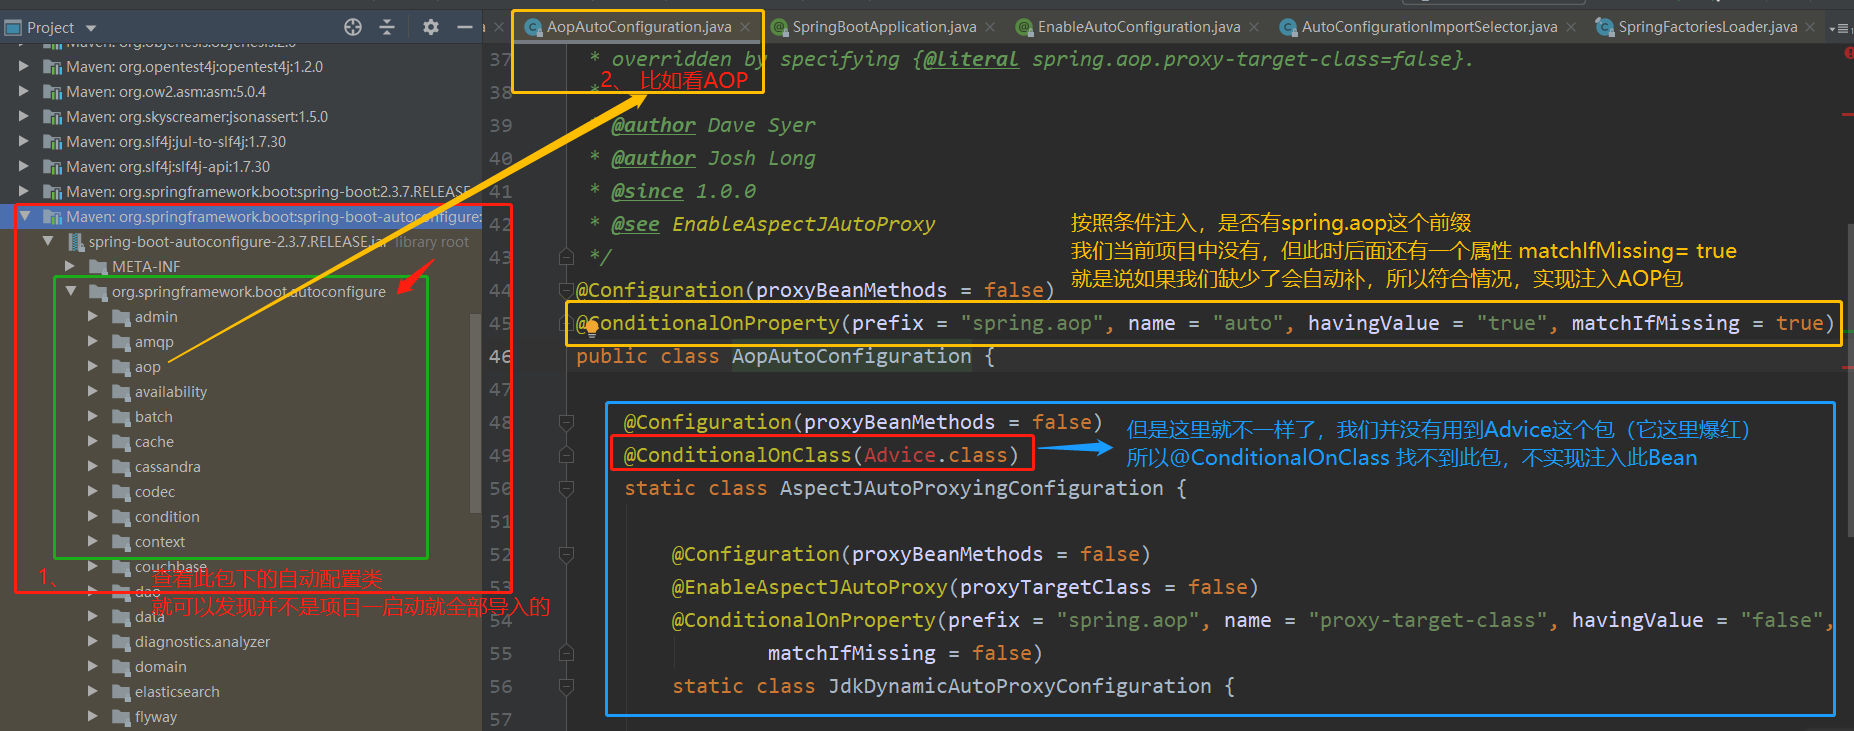Click the Project window icon in header

pyautogui.click(x=13, y=27)
